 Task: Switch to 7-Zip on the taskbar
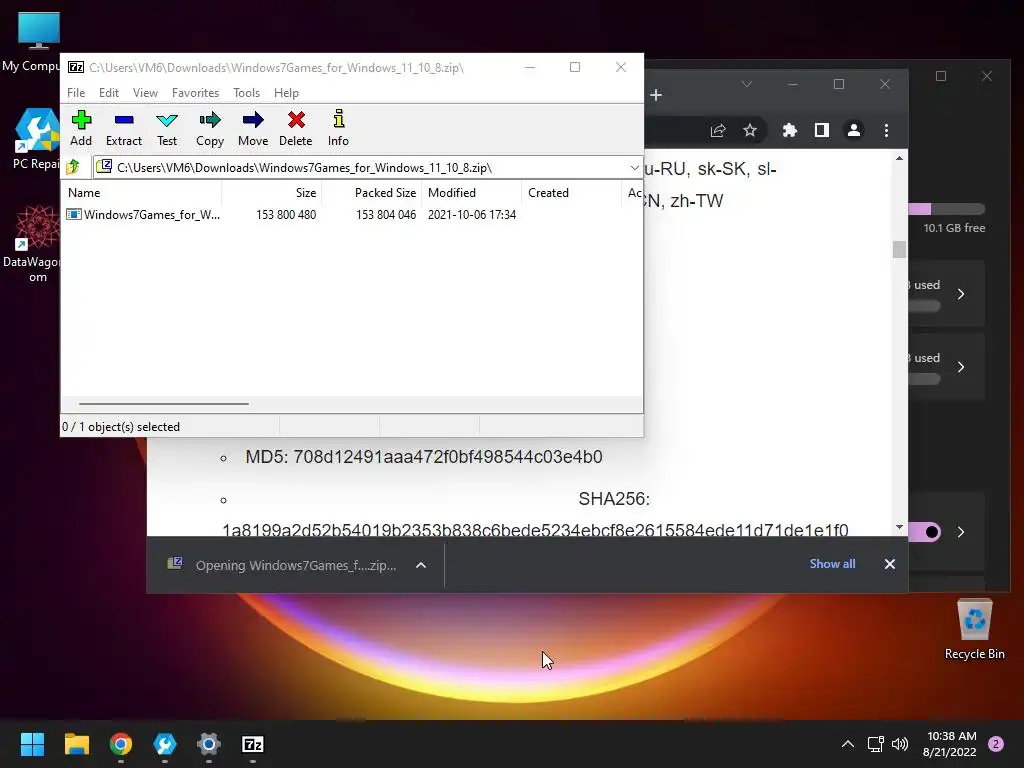pyautogui.click(x=253, y=744)
